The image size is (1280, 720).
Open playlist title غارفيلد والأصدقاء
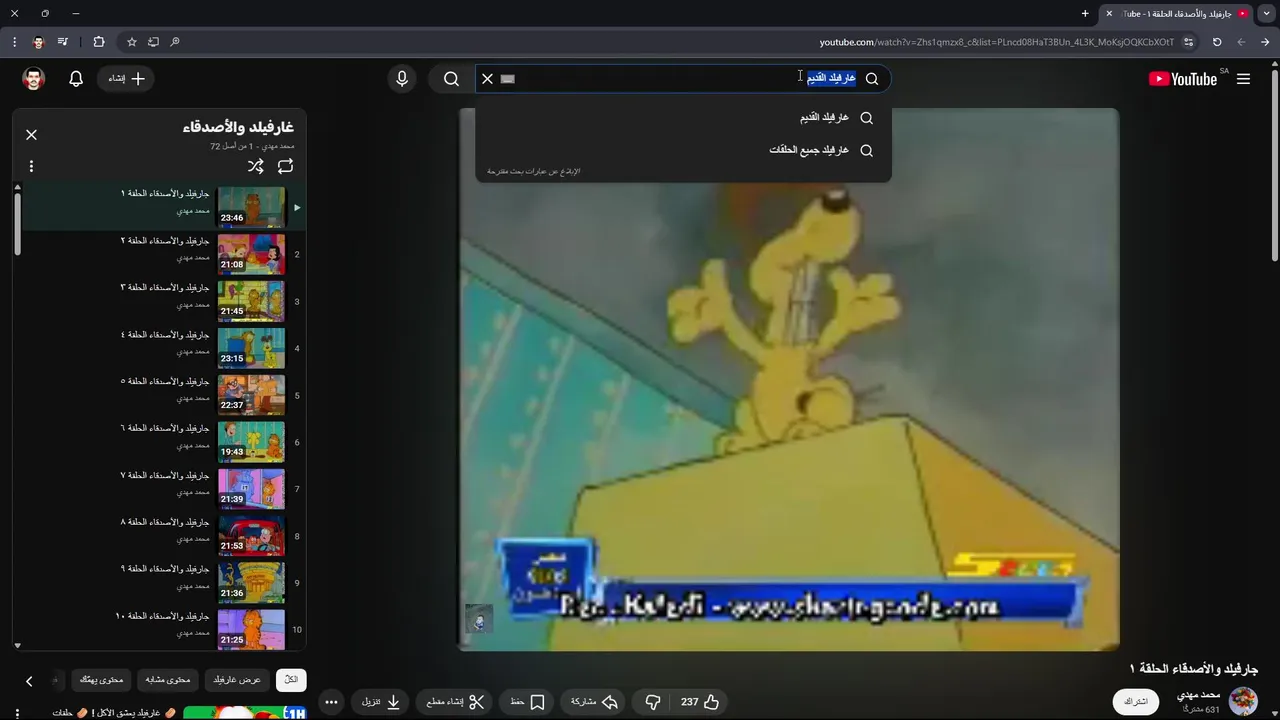[238, 127]
